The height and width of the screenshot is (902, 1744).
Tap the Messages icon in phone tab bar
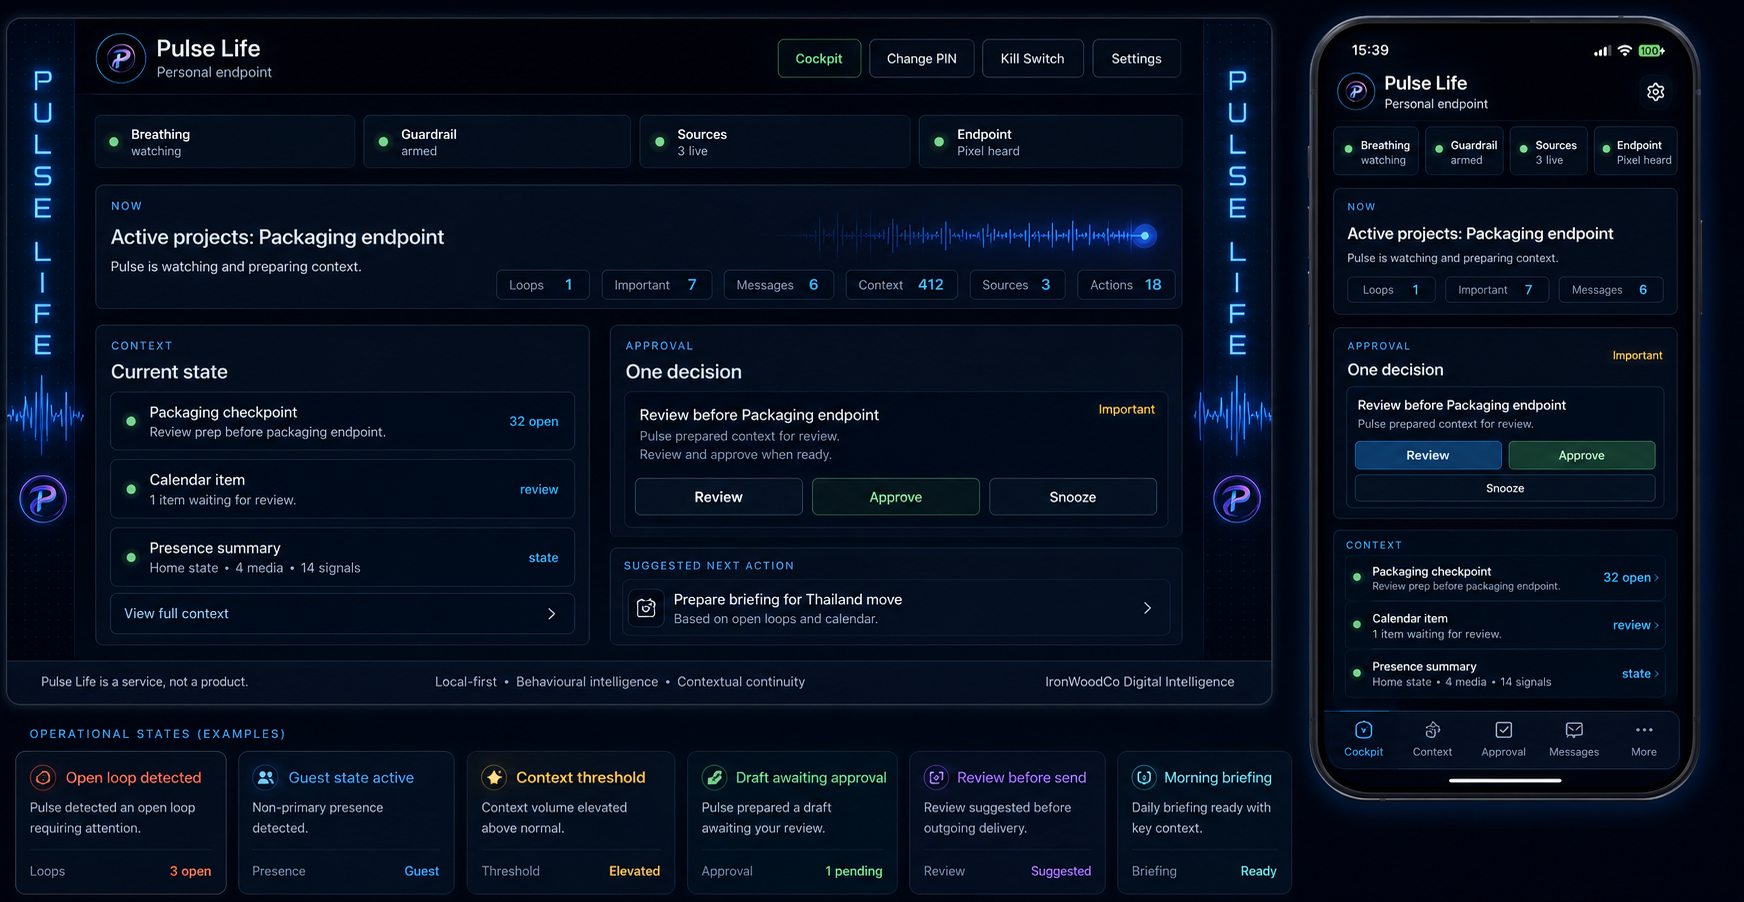1574,730
